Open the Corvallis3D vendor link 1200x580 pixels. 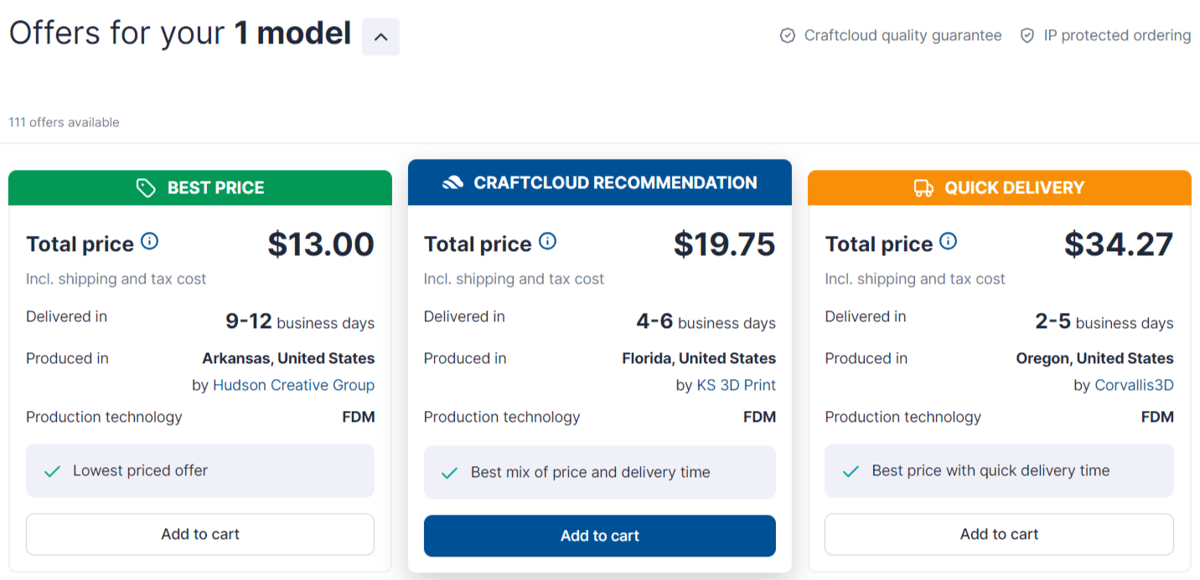[1134, 385]
